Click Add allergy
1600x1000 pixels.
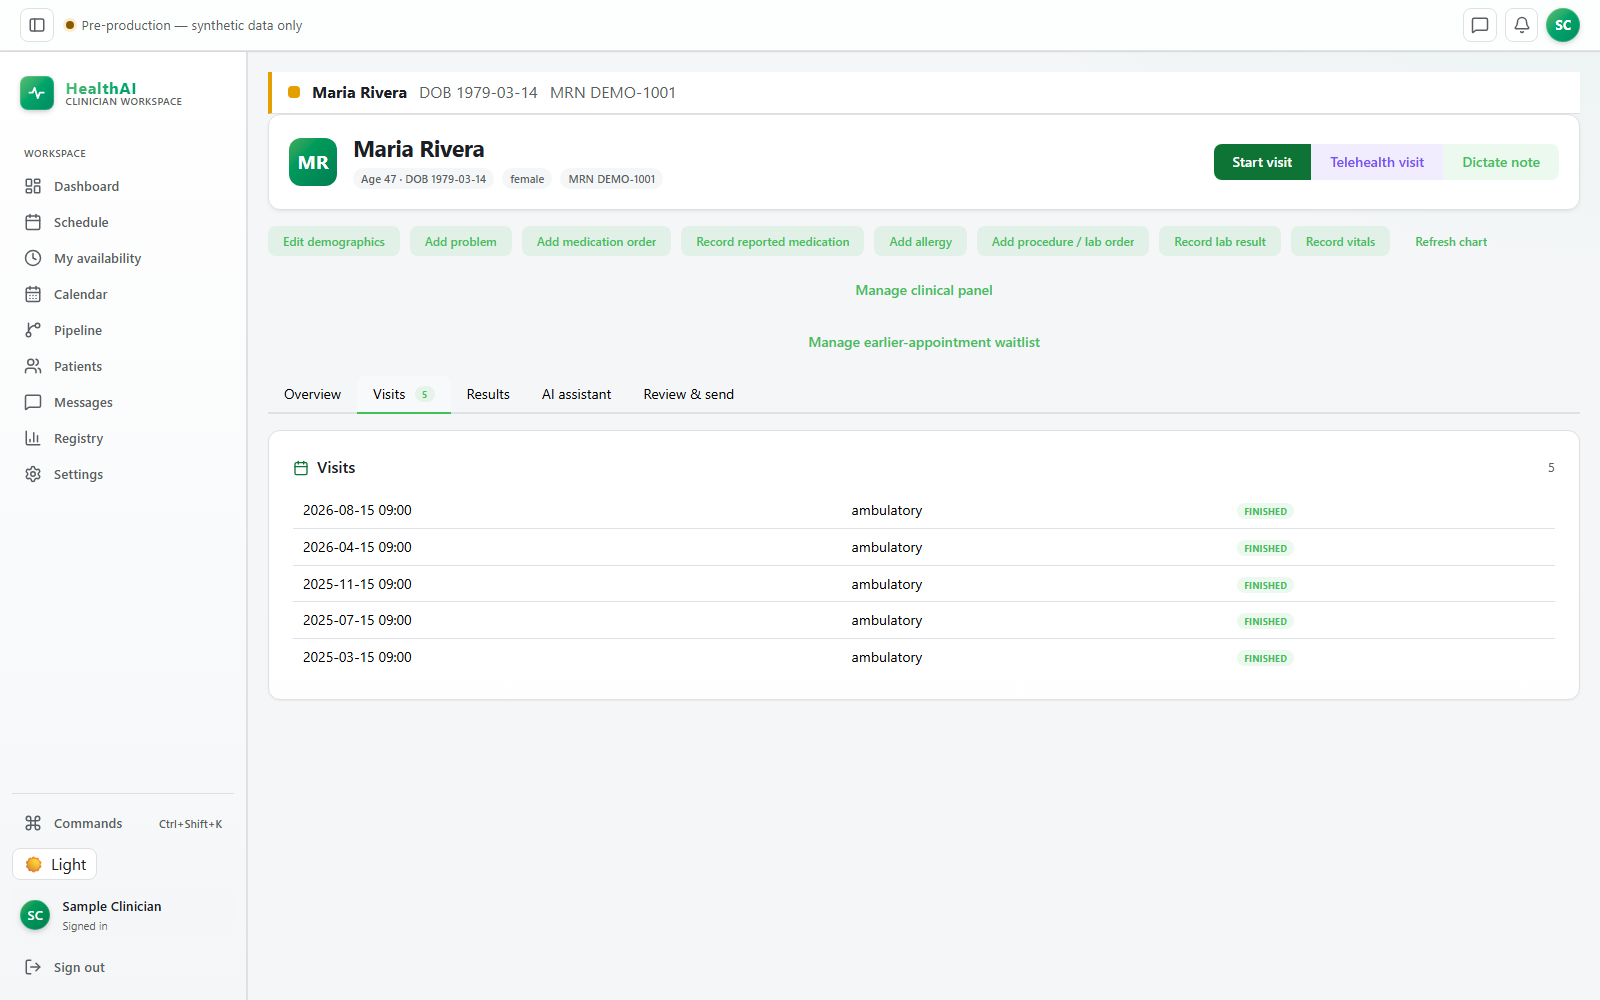point(921,241)
